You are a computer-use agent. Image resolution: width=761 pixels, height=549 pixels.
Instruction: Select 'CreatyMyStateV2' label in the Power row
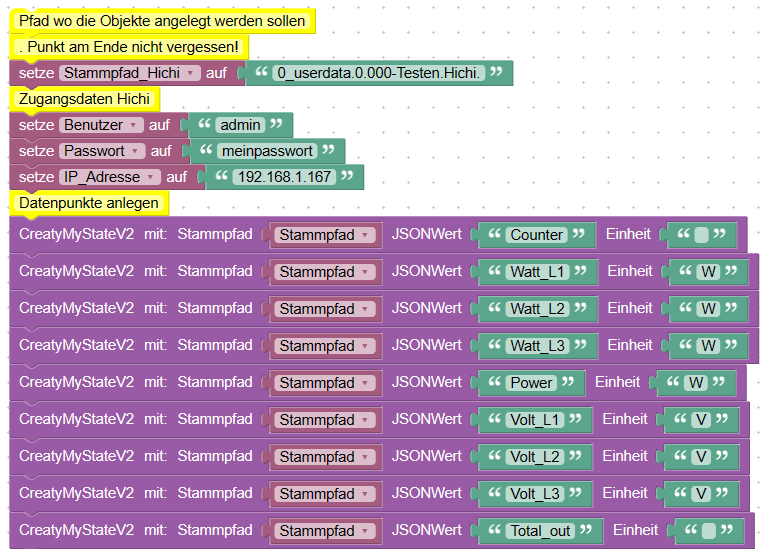coord(76,382)
